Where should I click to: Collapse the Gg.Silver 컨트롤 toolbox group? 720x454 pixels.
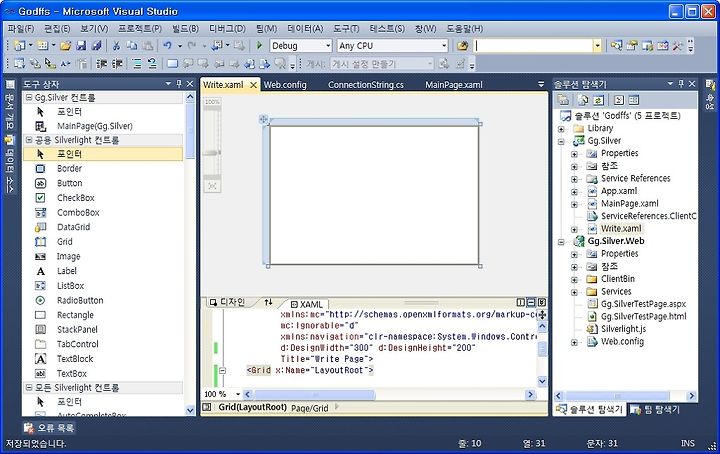tap(29, 97)
